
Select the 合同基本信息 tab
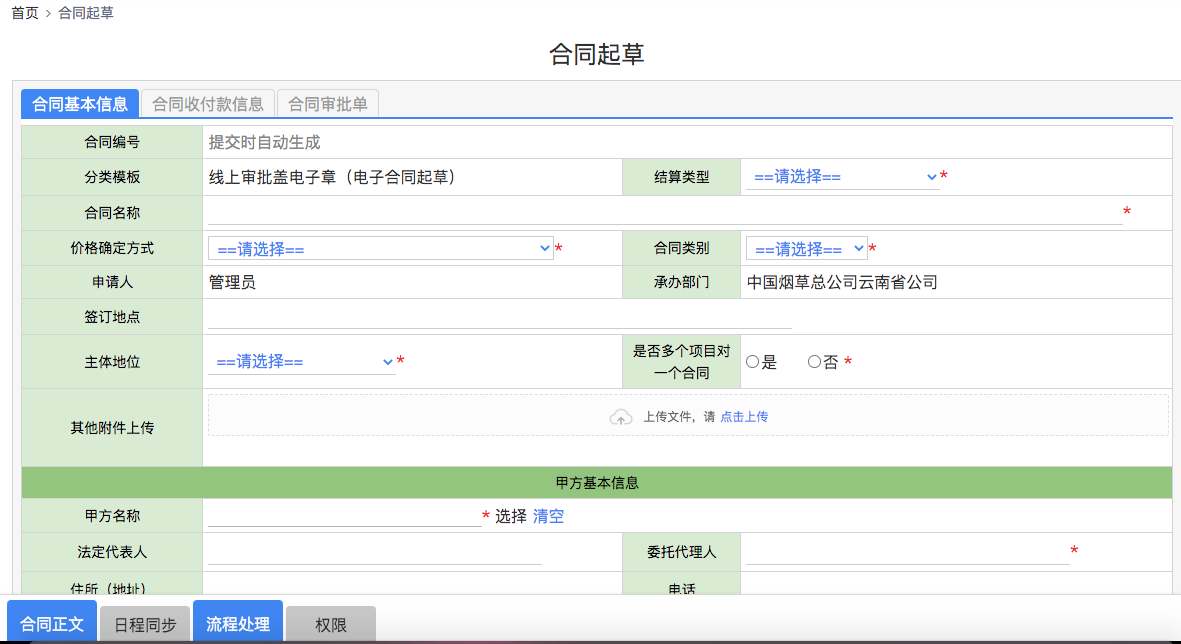point(80,104)
